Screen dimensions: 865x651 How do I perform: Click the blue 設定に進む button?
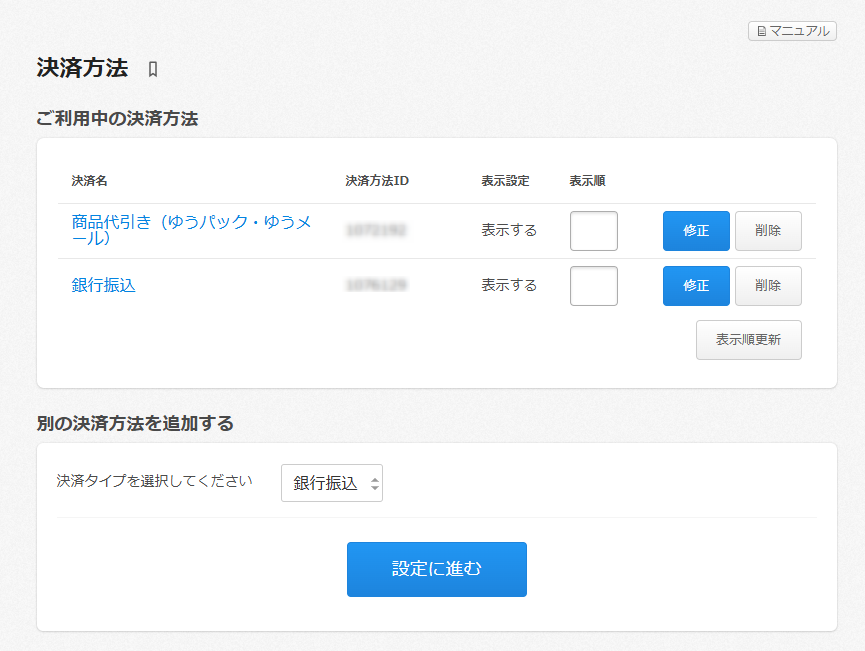click(436, 569)
